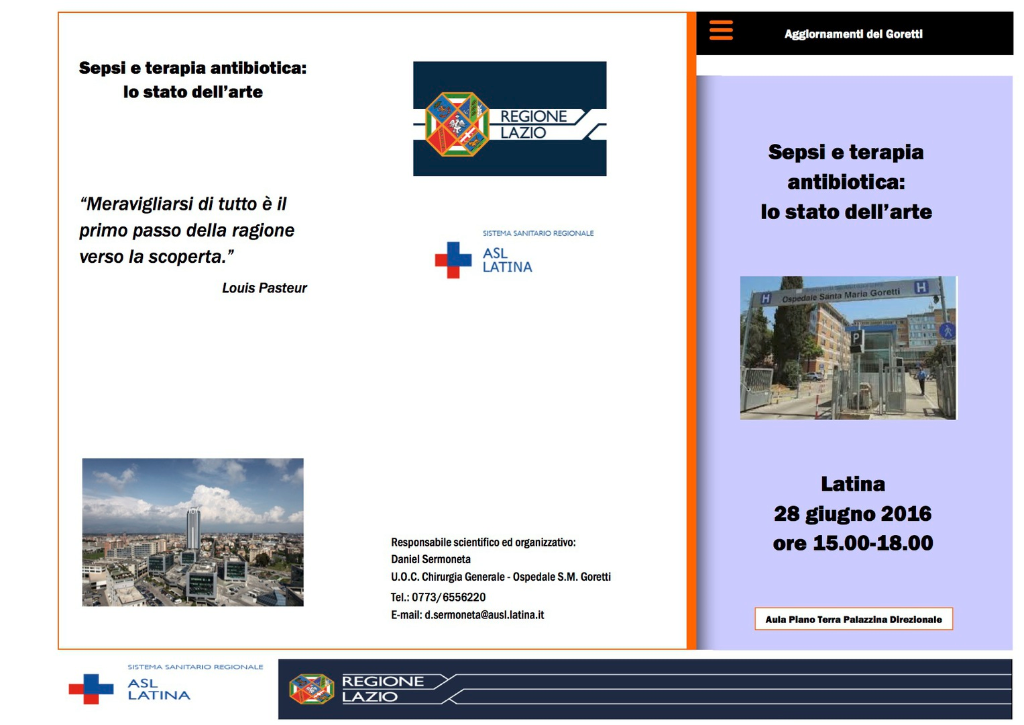Viewport: 1024px width, 725px height.
Task: Click the time ore 15.00-18.00
Action: (852, 544)
